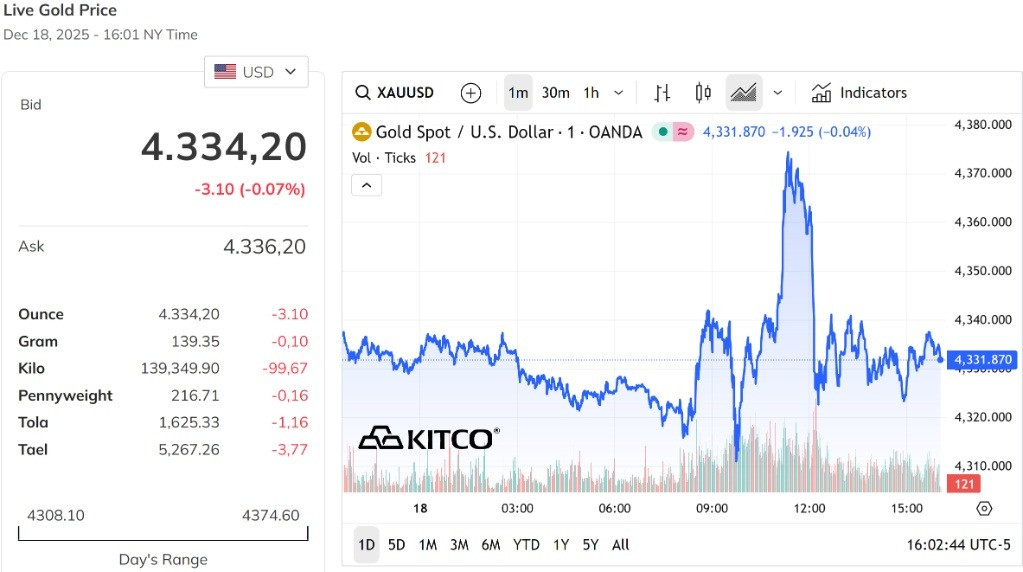Select the 1m interval button
The width and height of the screenshot is (1023, 572).
518,93
